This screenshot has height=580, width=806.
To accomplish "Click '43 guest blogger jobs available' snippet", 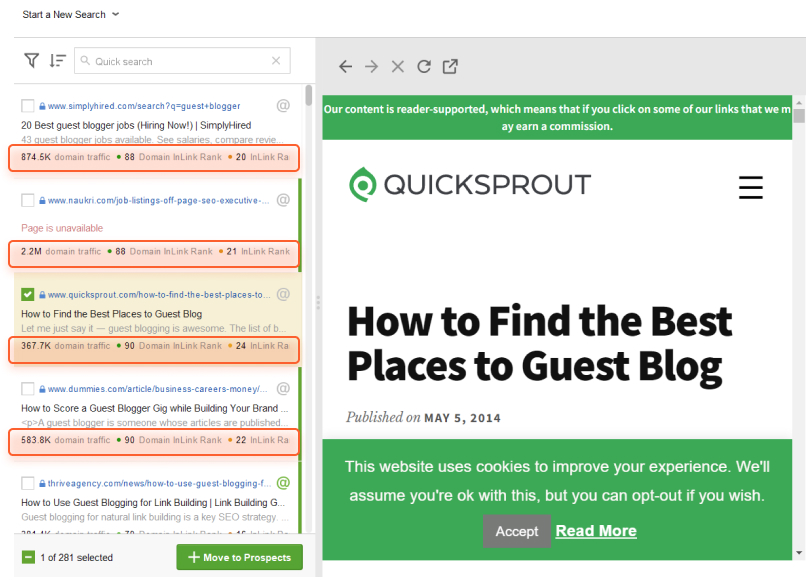I will [152, 139].
